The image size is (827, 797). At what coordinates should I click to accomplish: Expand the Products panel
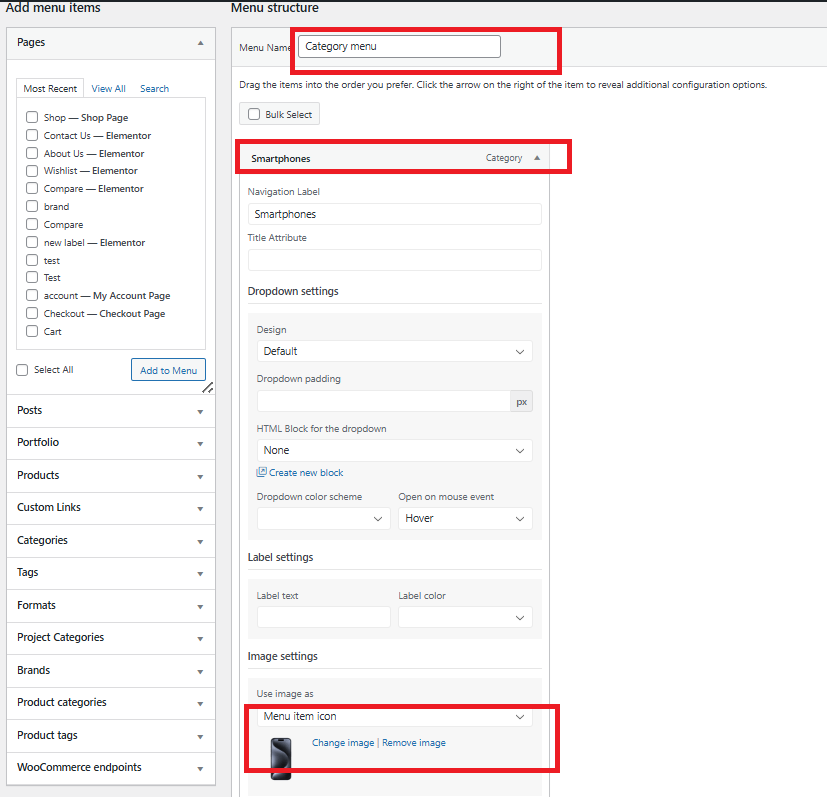(x=111, y=476)
